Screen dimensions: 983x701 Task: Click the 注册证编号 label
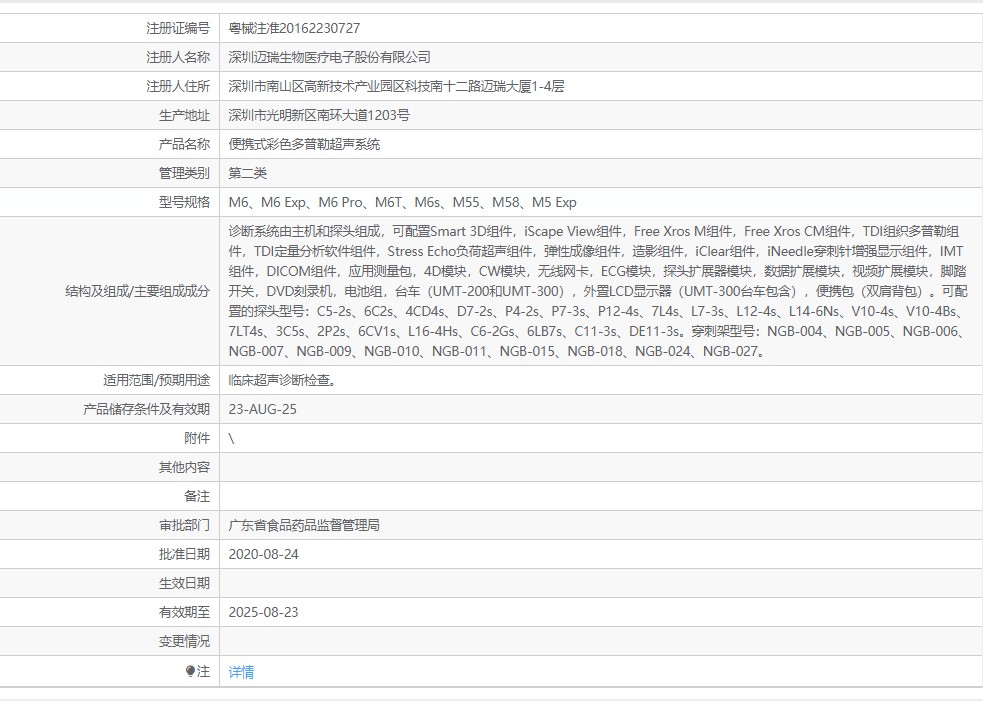178,28
